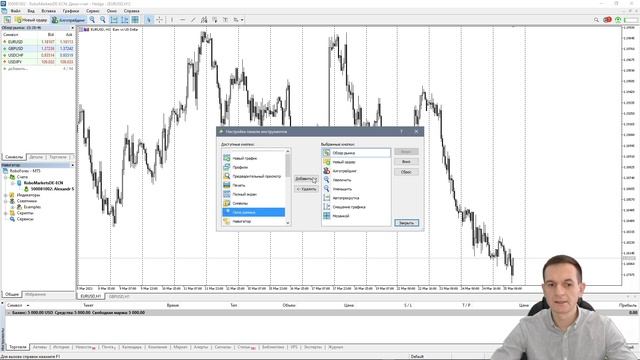The width and height of the screenshot is (640, 360).
Task: Expand the Indicators (Индикаторы) tree node
Action: [6, 195]
